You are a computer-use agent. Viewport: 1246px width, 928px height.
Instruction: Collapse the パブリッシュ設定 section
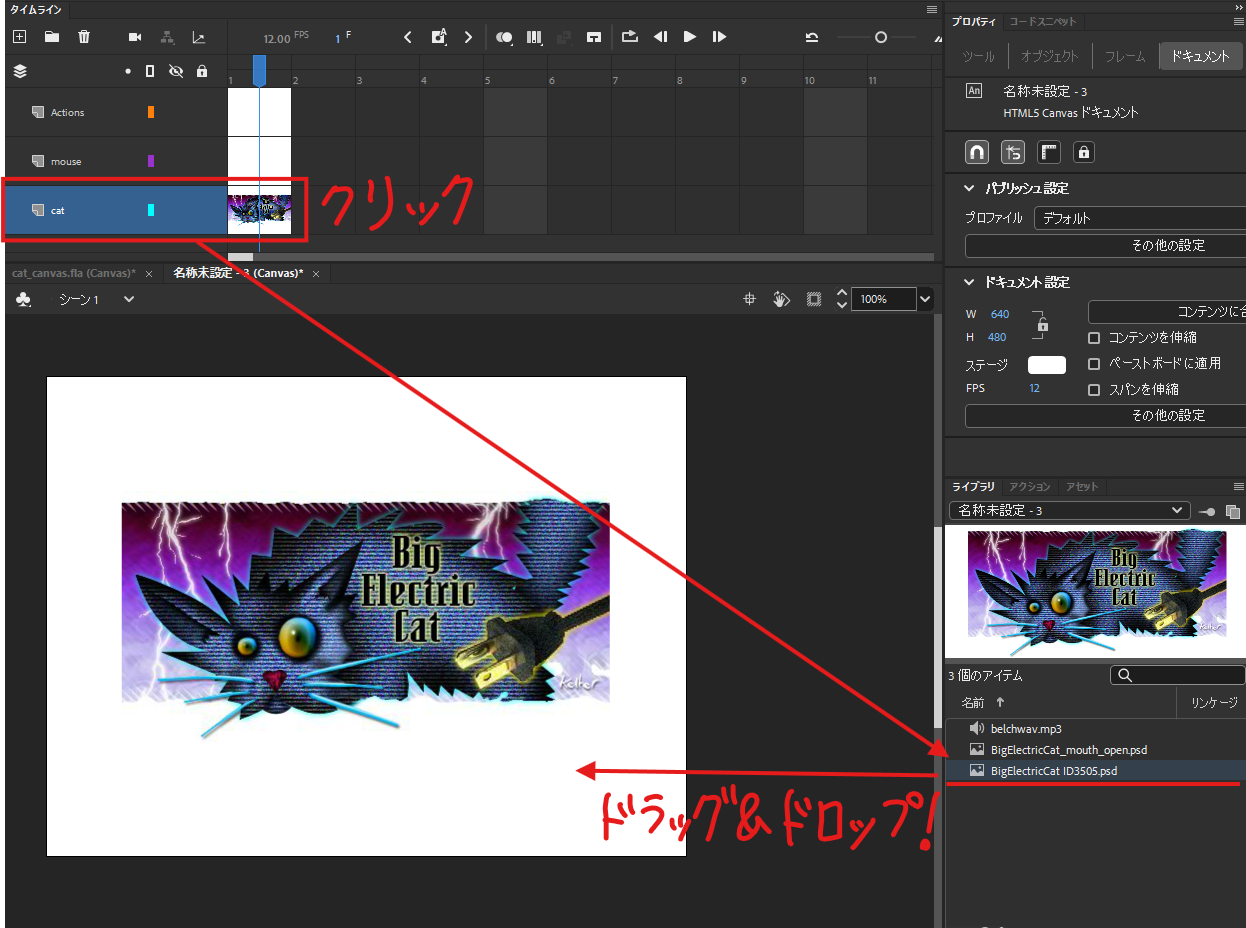coord(969,188)
